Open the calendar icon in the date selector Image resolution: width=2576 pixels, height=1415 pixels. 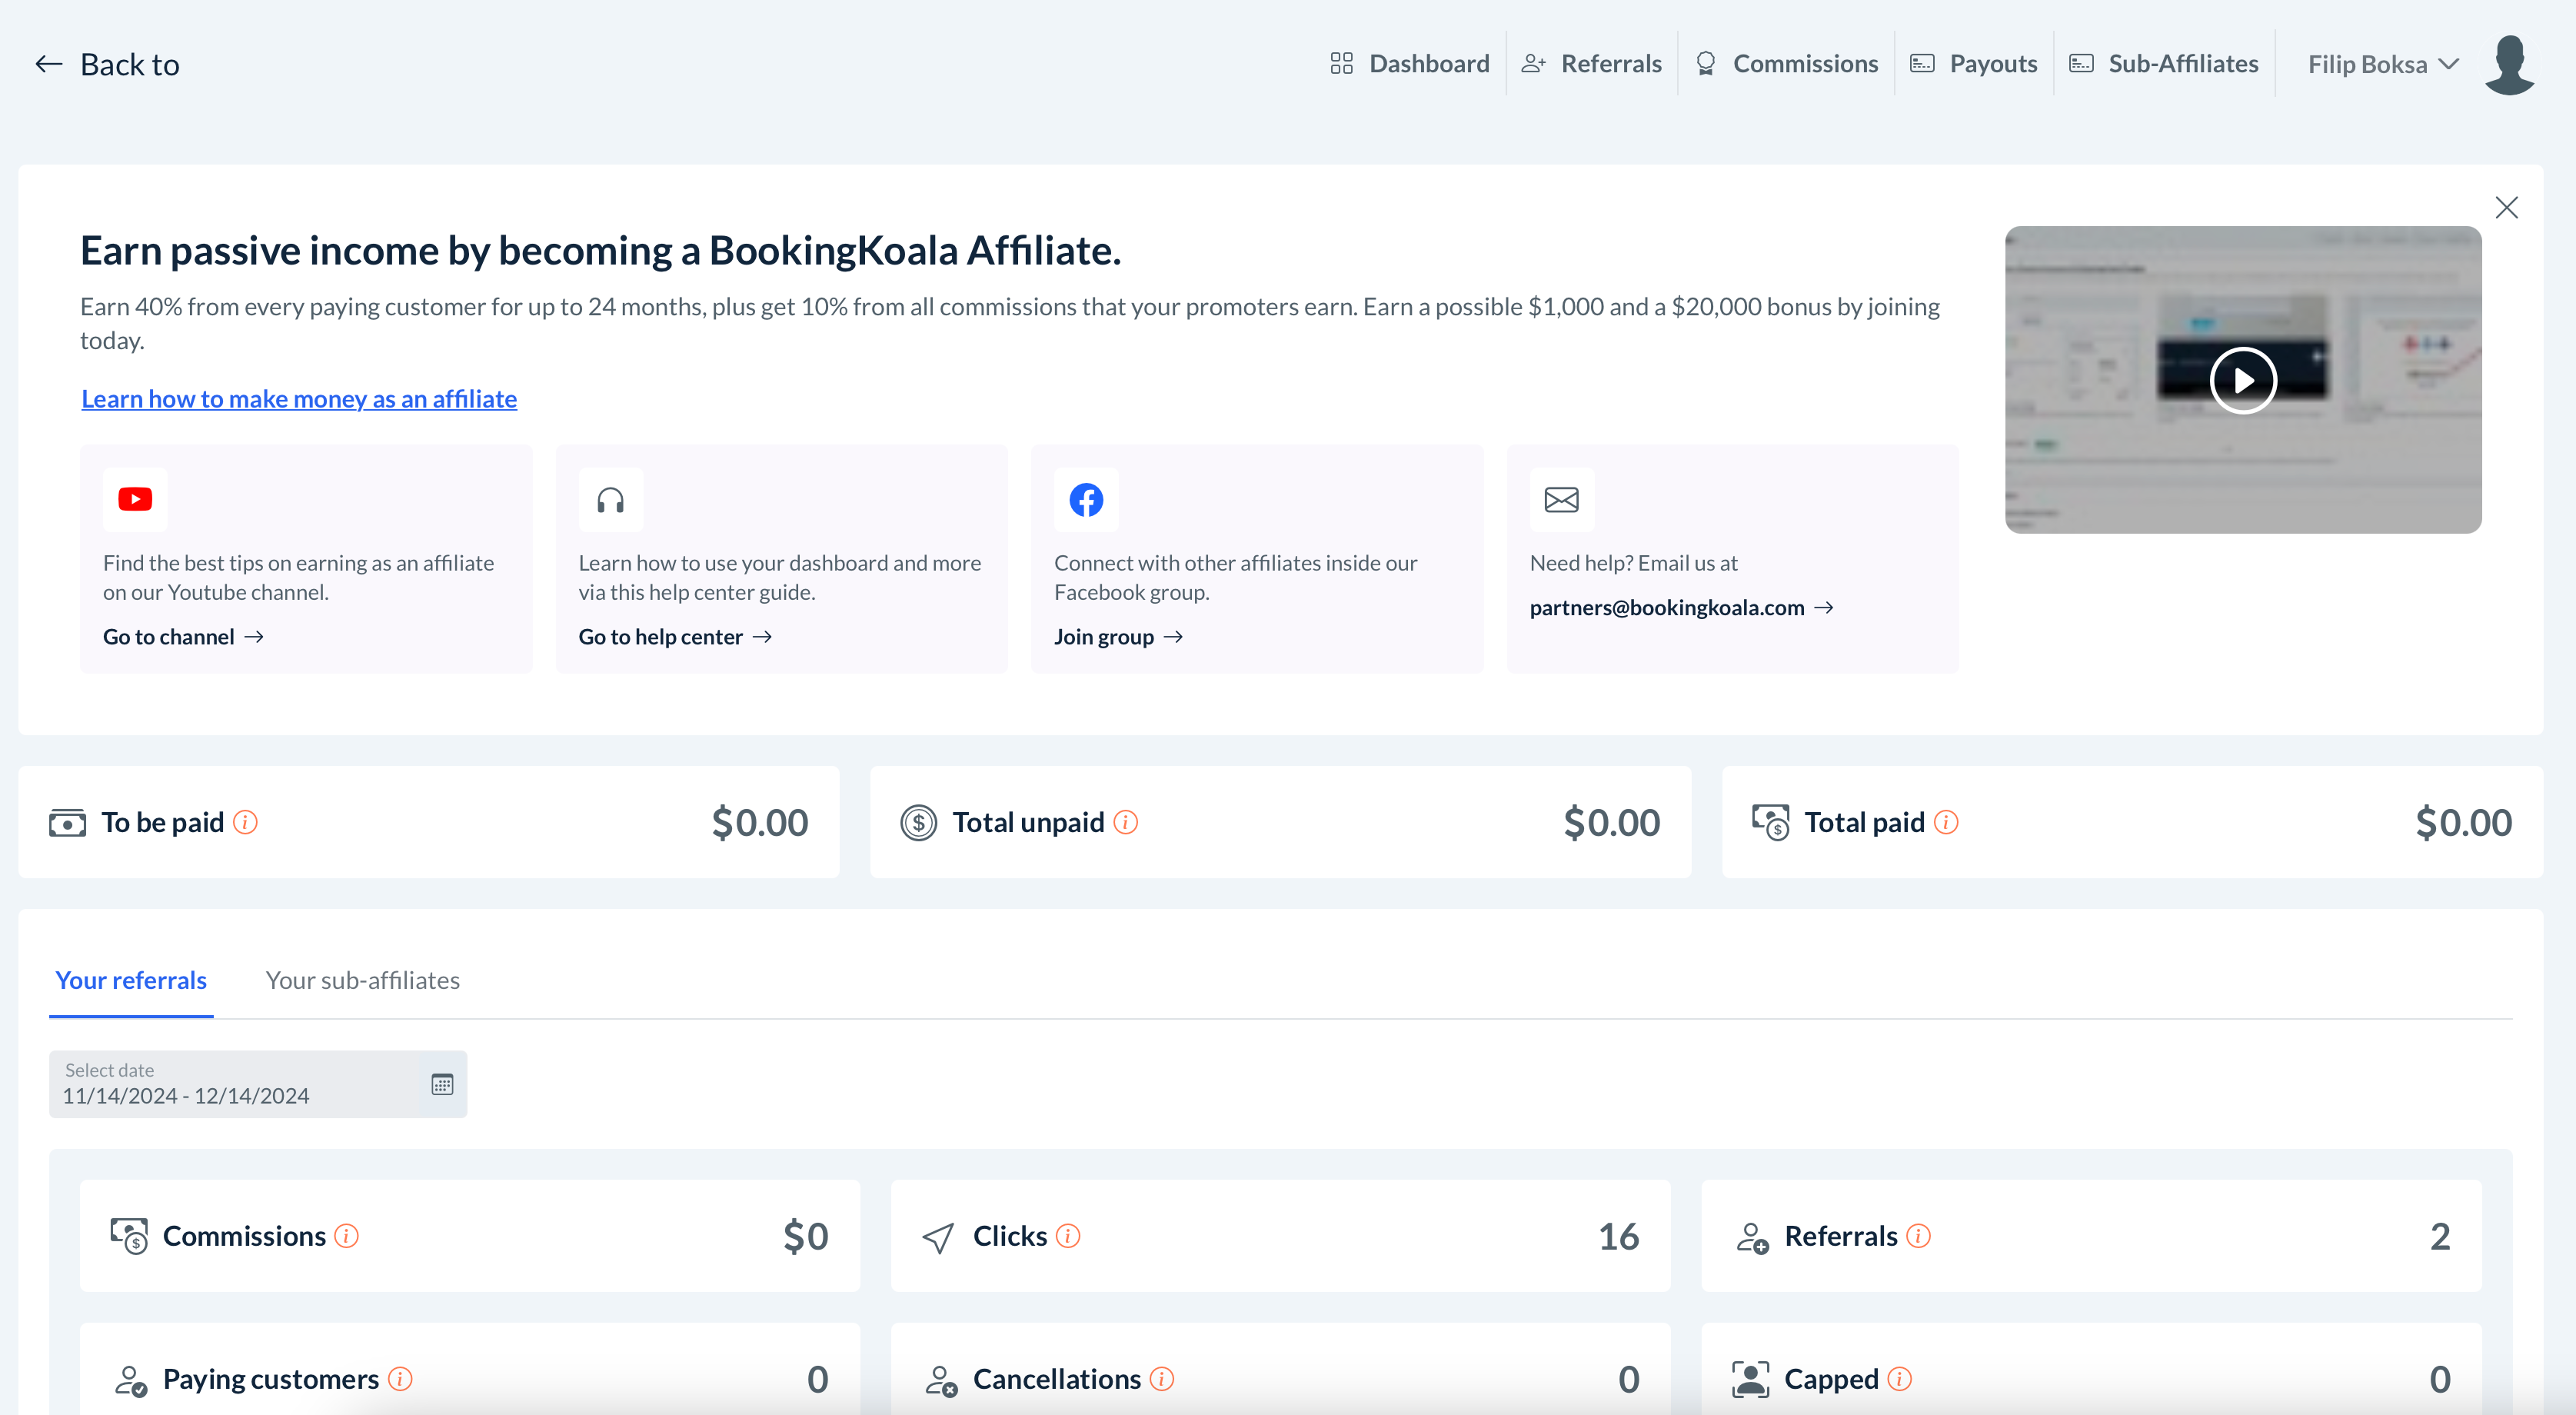coord(441,1083)
